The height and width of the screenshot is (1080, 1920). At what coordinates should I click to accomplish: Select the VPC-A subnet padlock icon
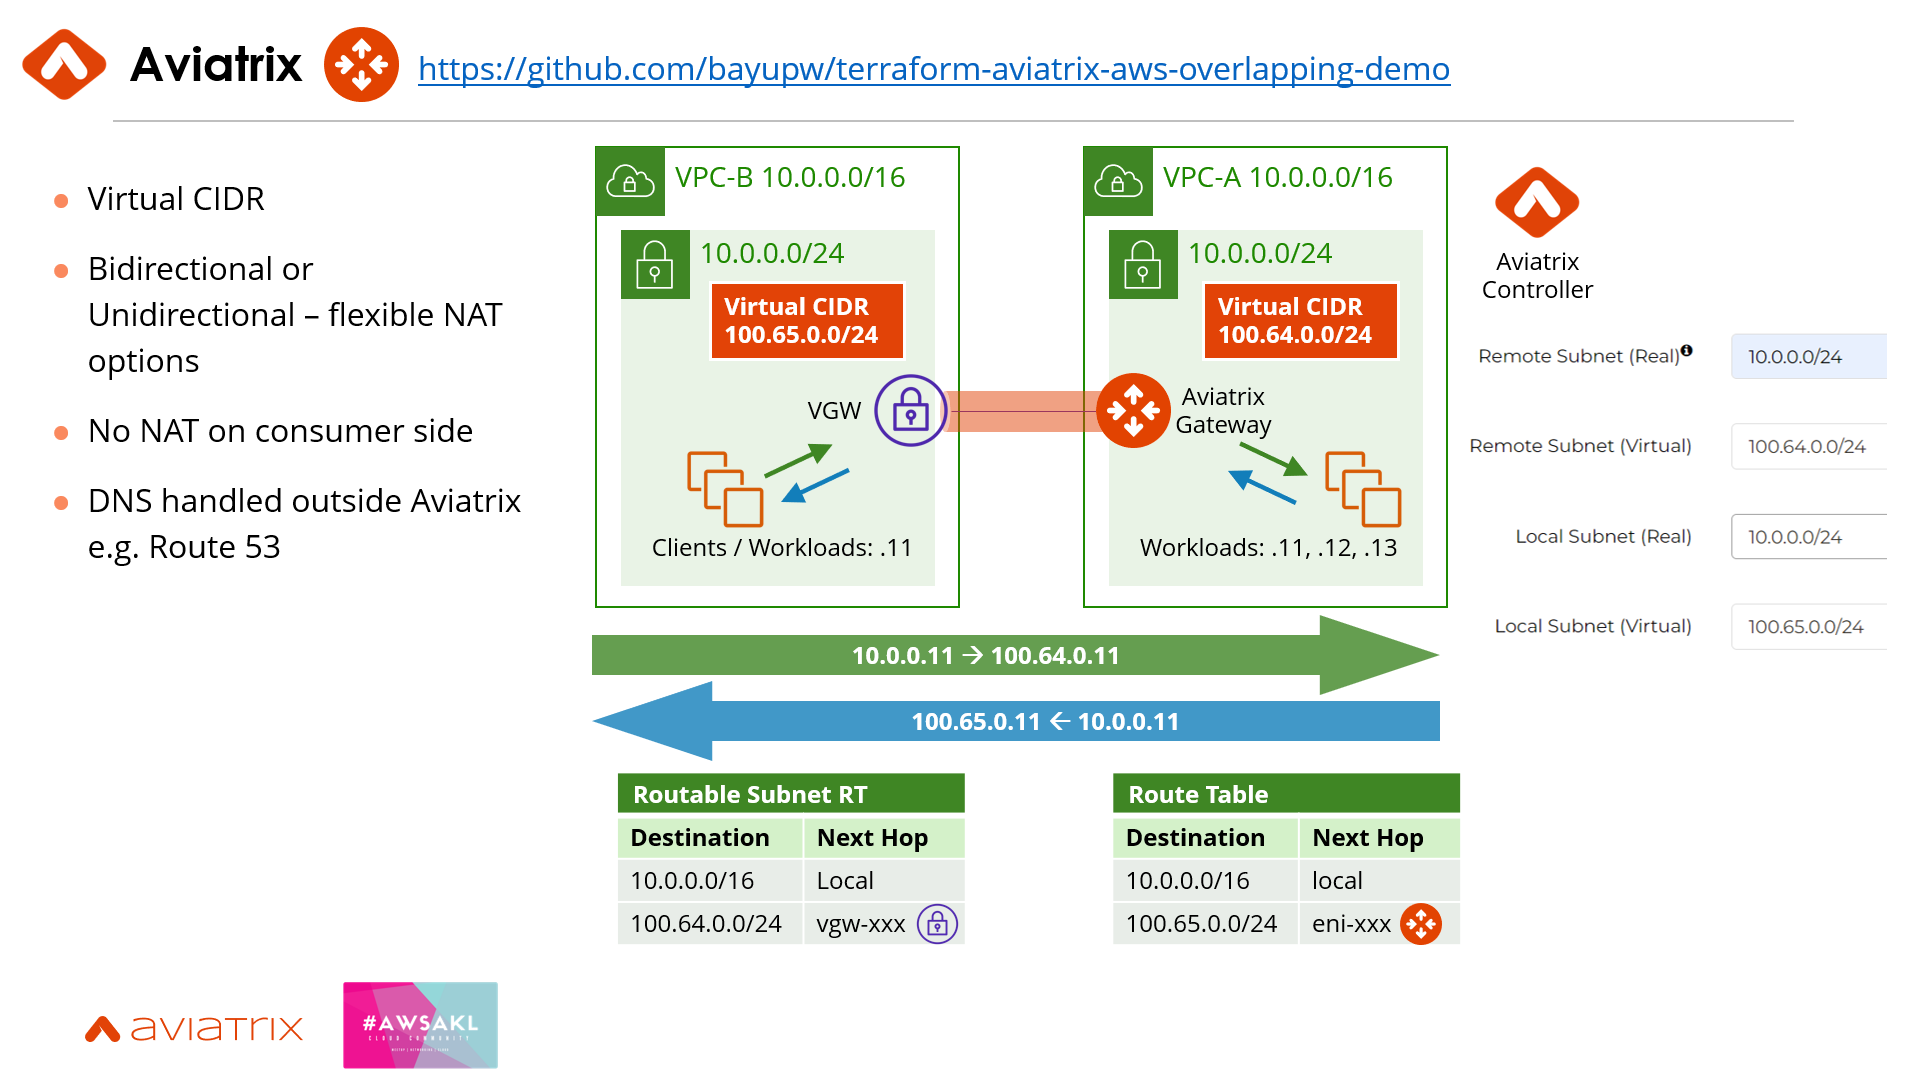(1143, 265)
